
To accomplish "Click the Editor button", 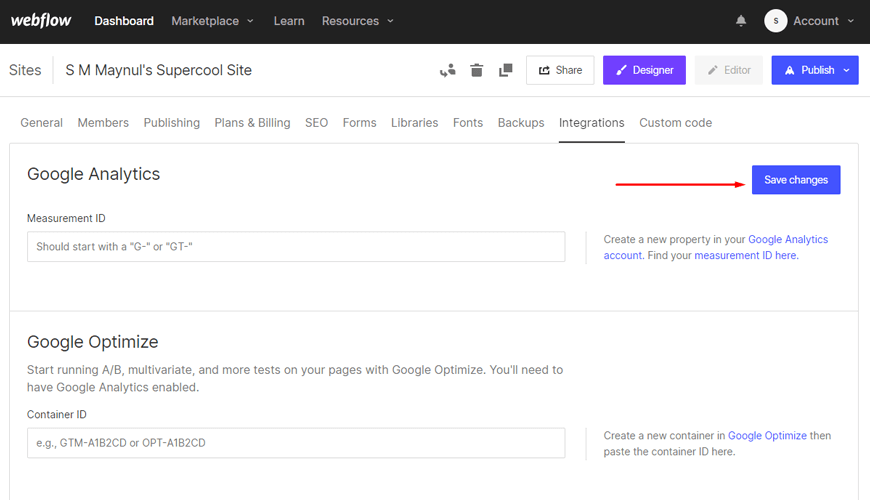I will [x=729, y=70].
